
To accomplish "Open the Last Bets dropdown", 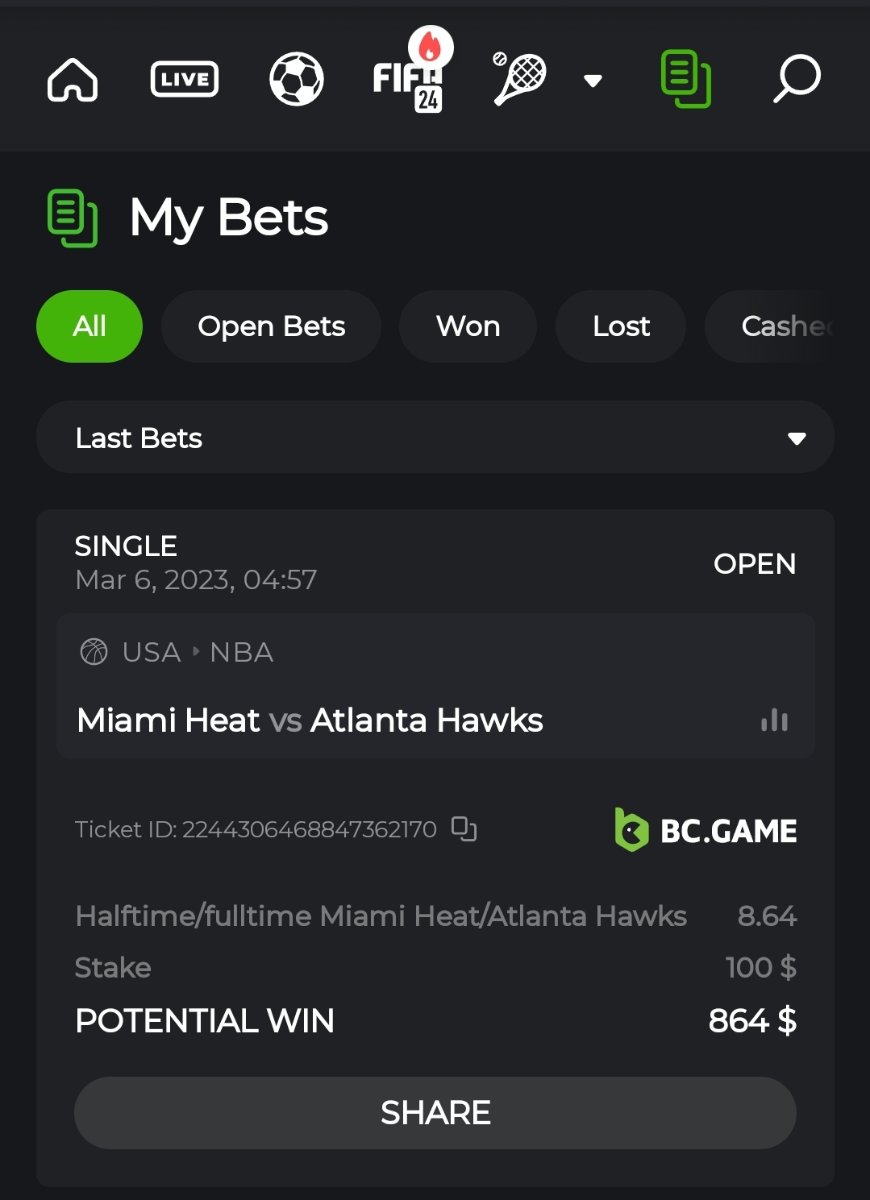I will click(x=435, y=438).
